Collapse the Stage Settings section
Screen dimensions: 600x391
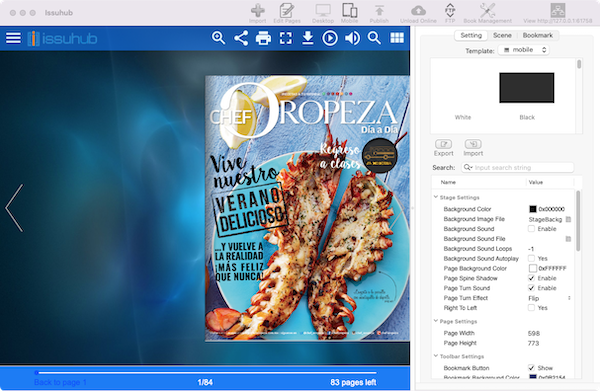(435, 197)
